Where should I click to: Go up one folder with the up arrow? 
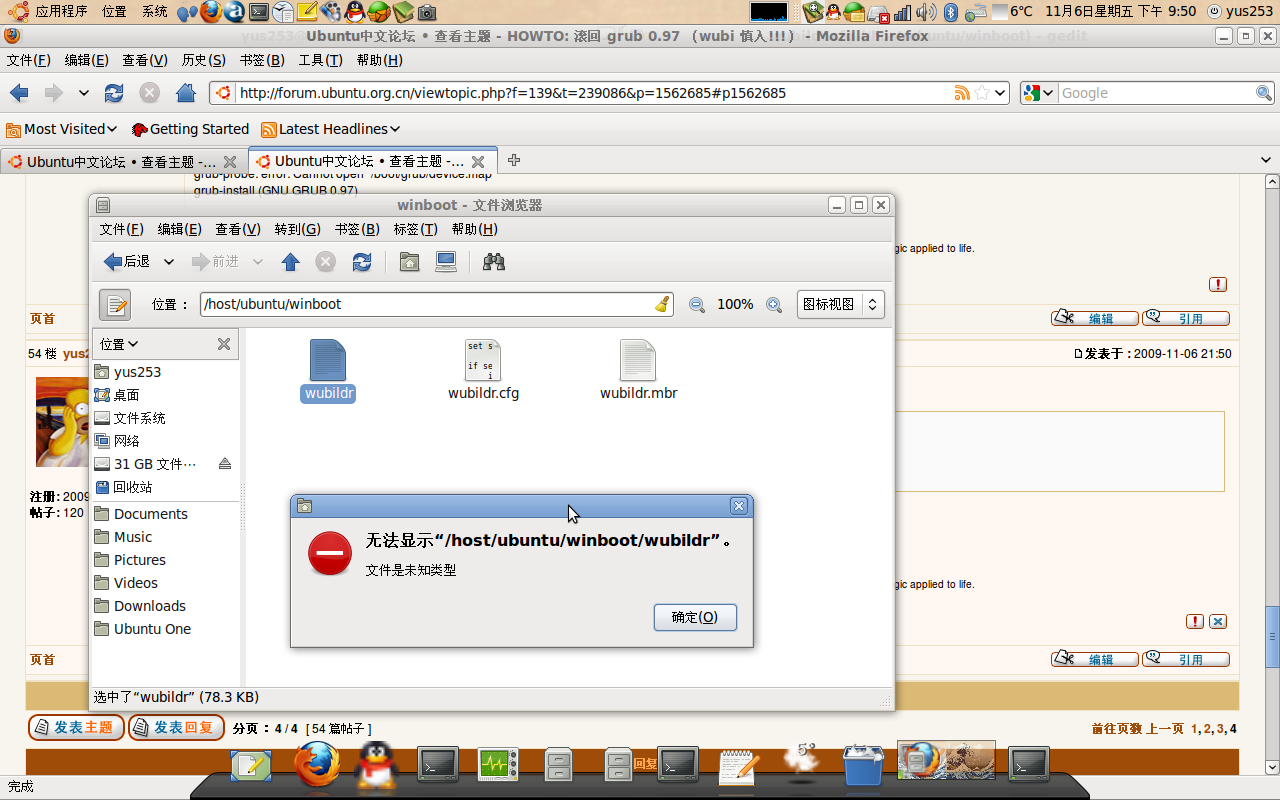(290, 262)
